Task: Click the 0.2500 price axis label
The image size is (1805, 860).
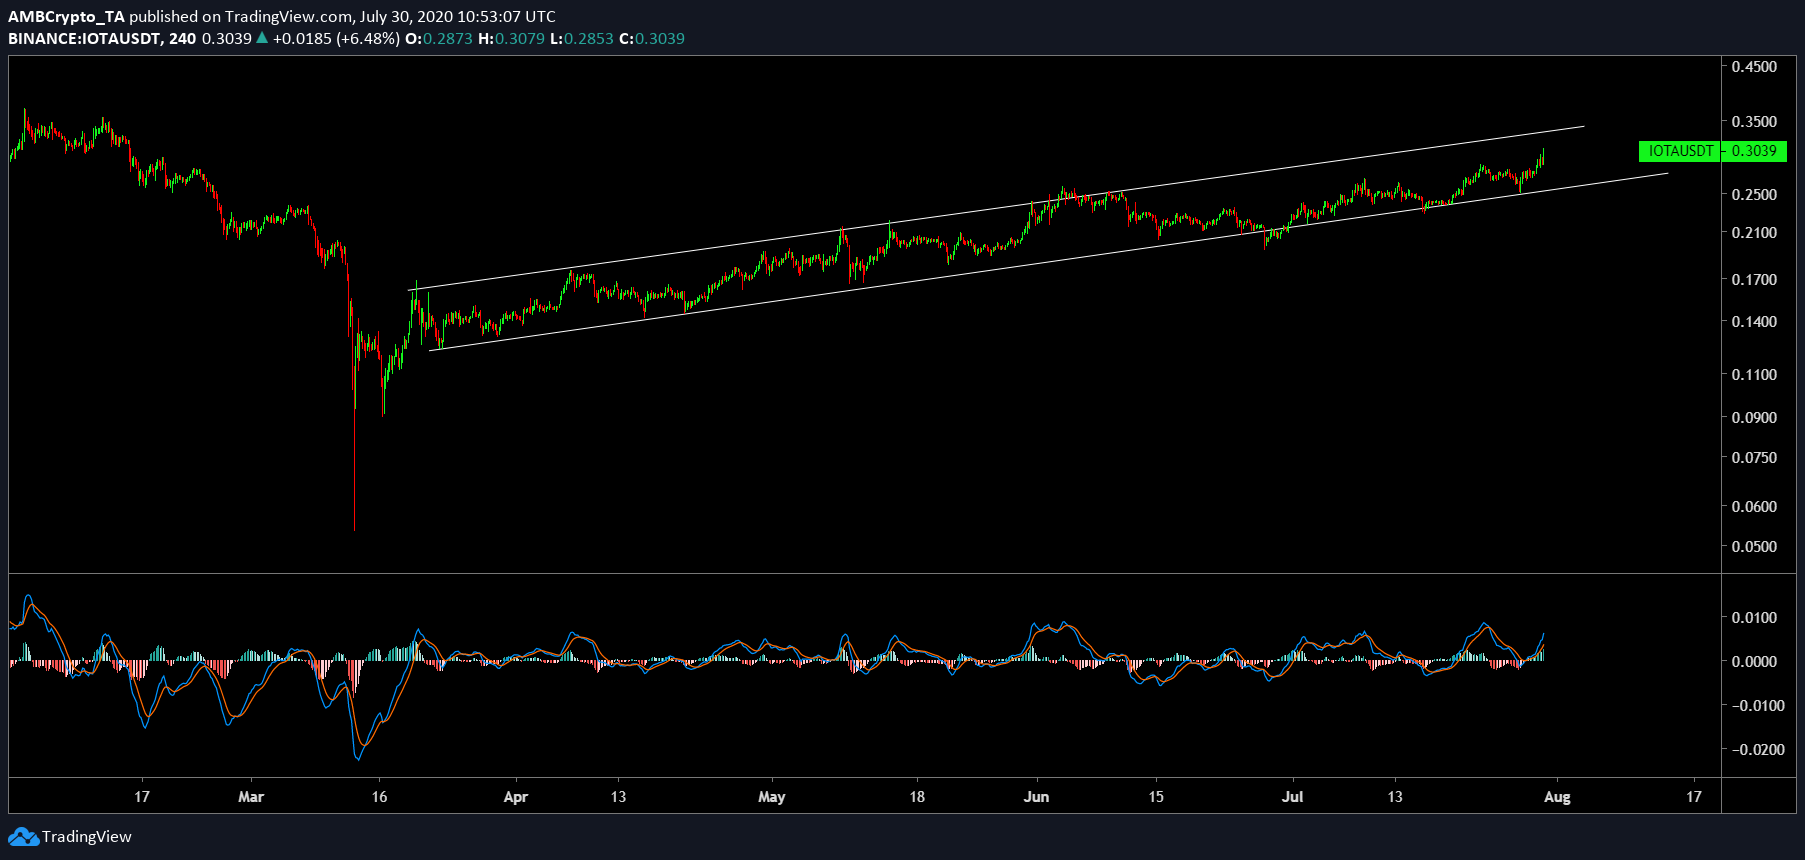Action: [x=1754, y=195]
